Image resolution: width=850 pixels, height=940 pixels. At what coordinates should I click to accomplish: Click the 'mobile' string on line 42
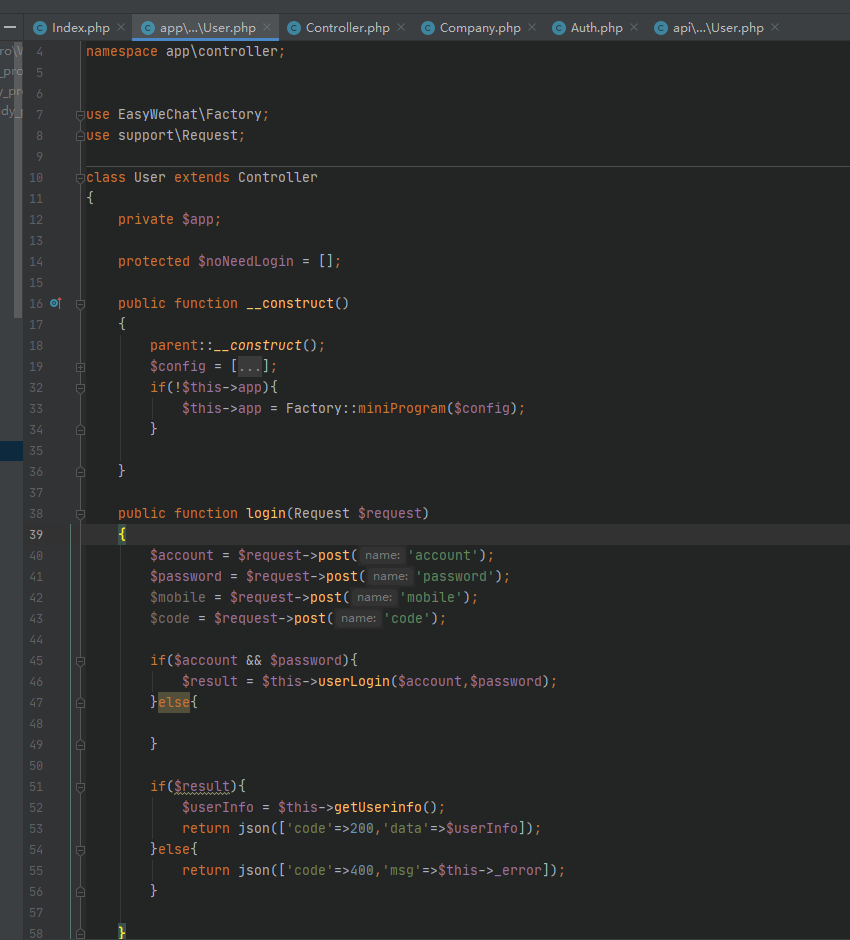click(x=431, y=597)
